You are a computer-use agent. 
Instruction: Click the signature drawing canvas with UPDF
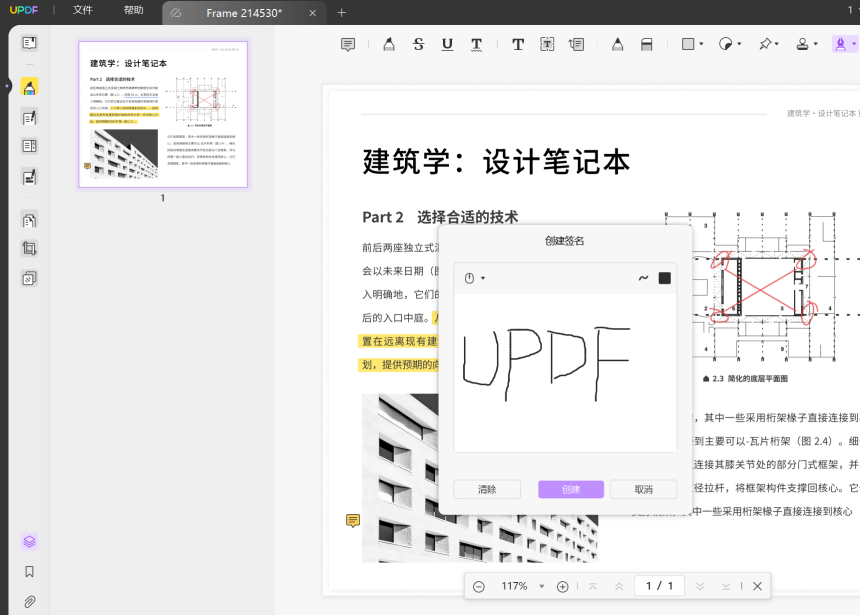click(565, 373)
